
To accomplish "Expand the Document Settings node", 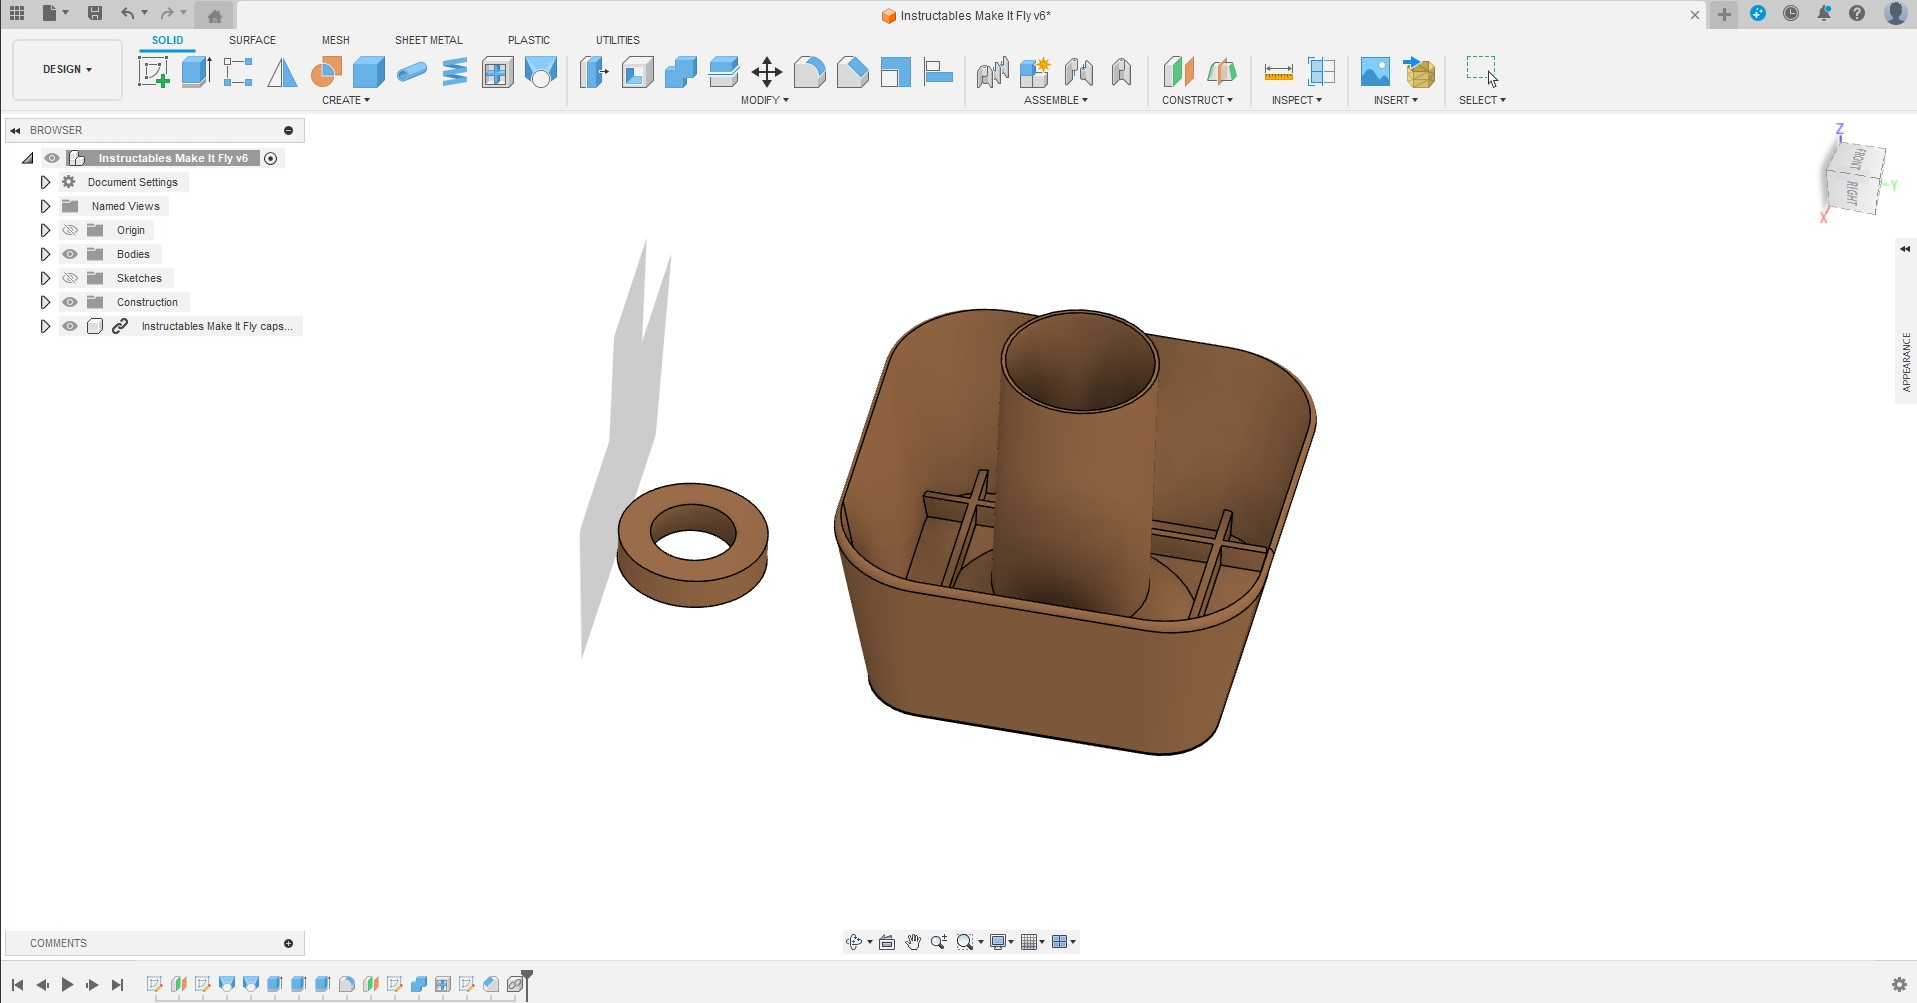I will [x=45, y=182].
